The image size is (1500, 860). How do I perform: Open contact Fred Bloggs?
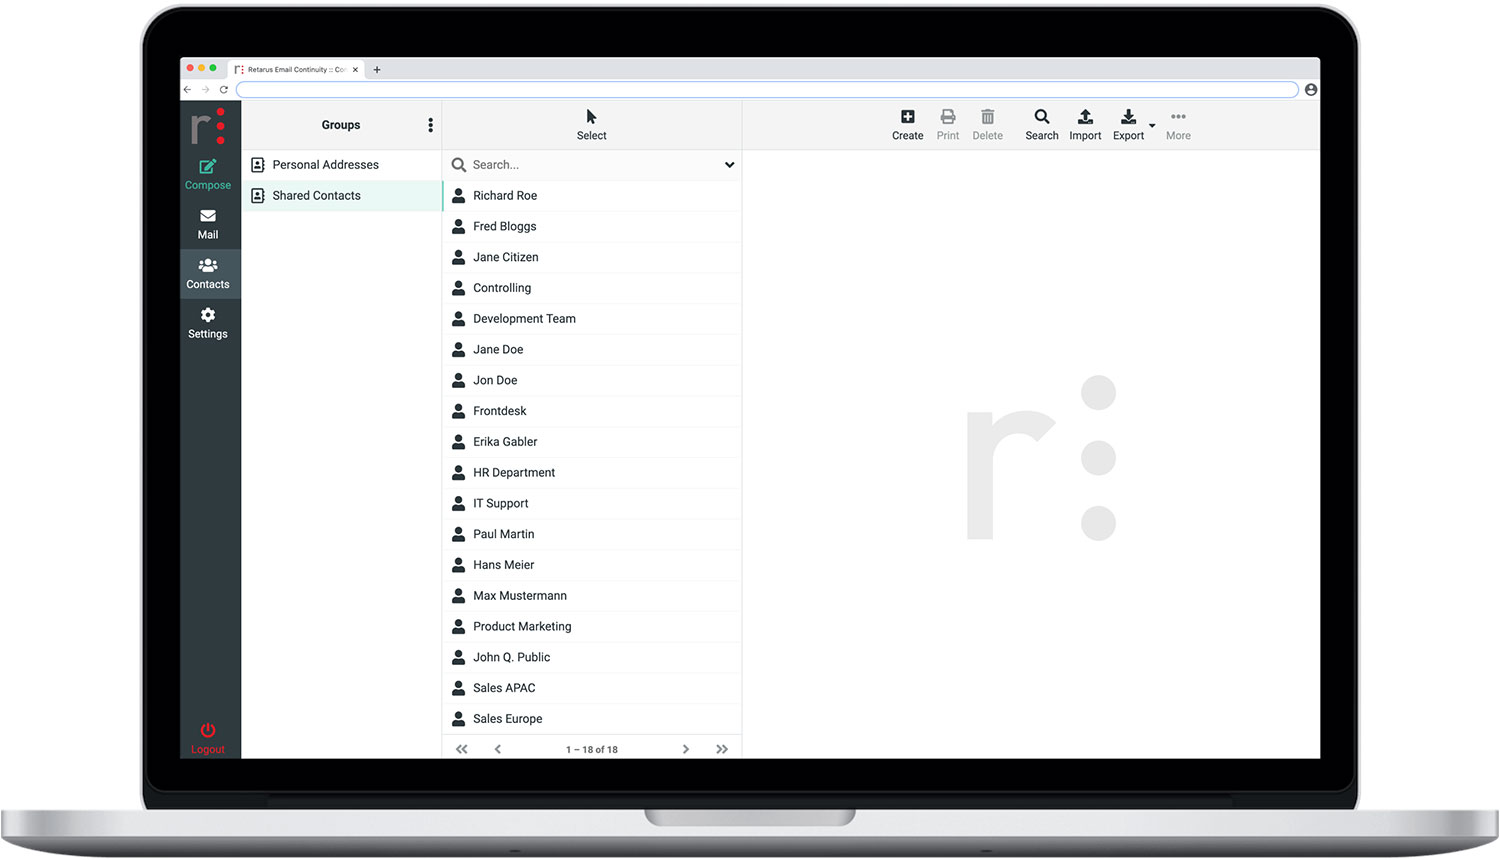click(592, 227)
